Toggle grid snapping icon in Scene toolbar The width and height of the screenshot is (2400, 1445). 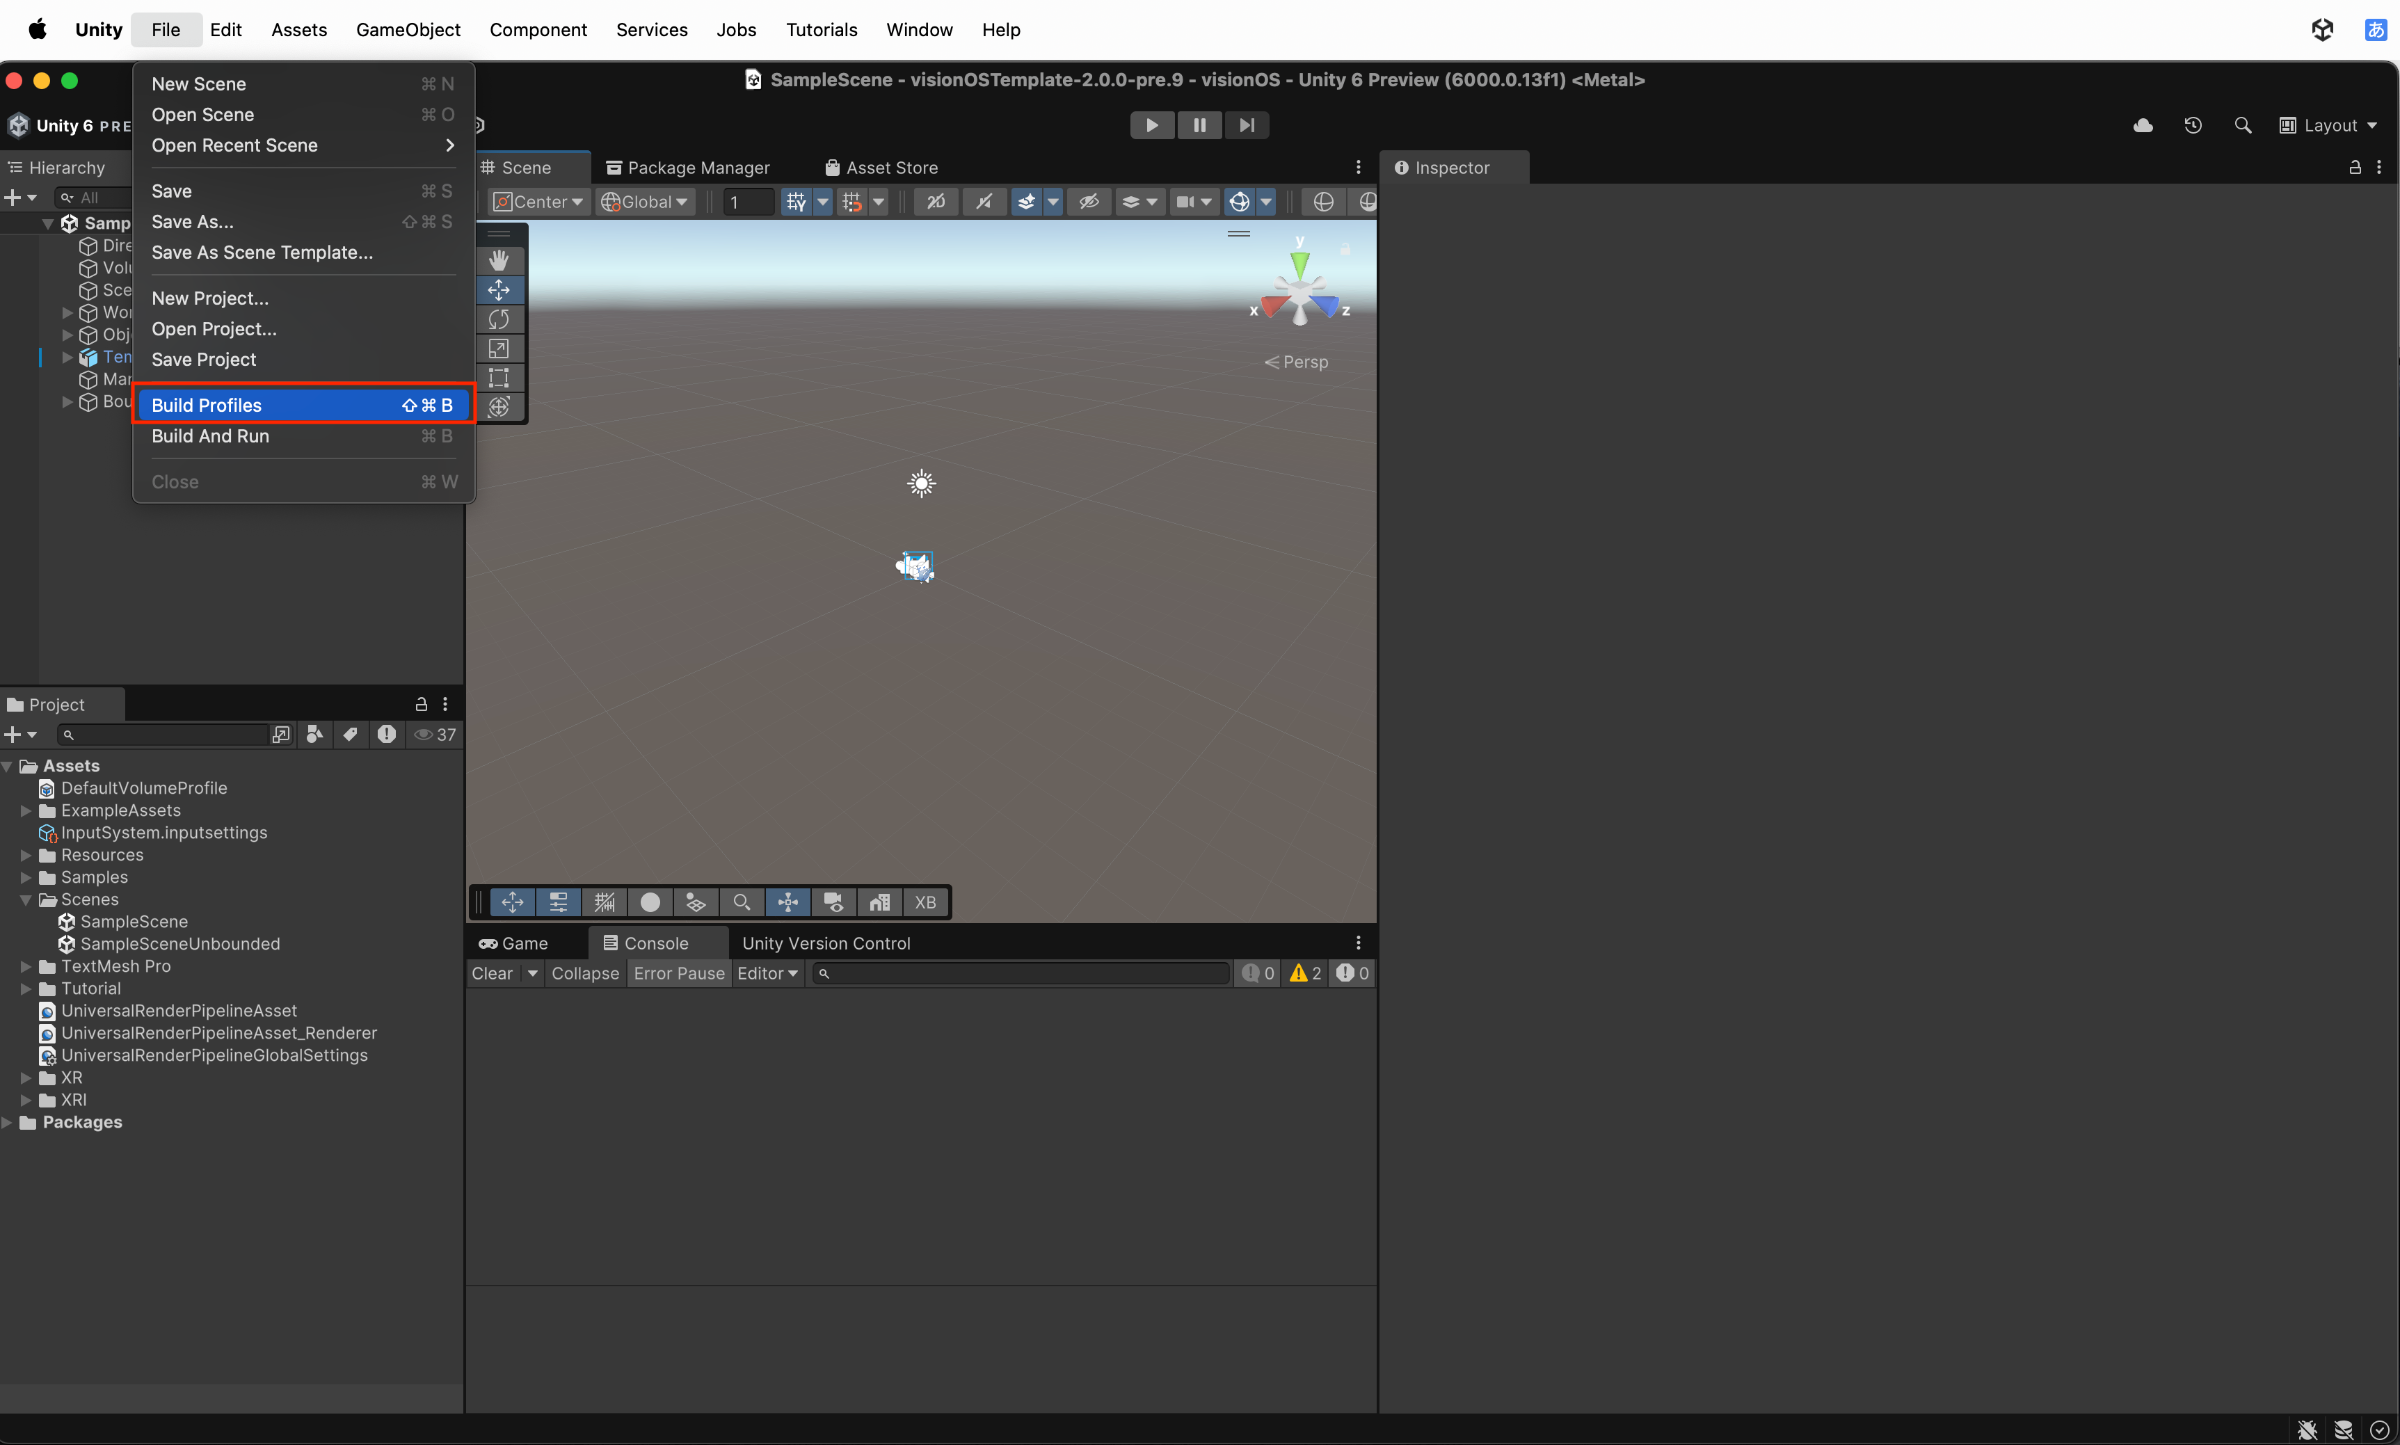click(x=796, y=202)
